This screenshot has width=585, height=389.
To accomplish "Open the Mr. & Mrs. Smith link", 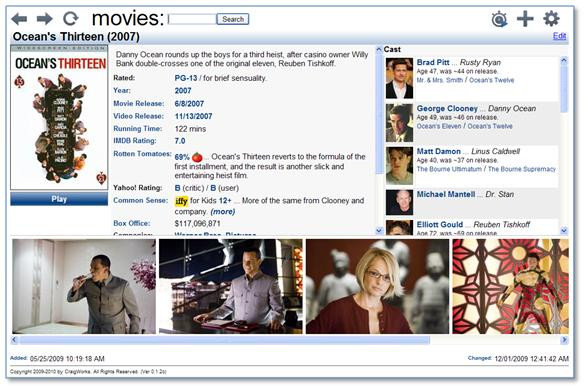I will point(439,80).
